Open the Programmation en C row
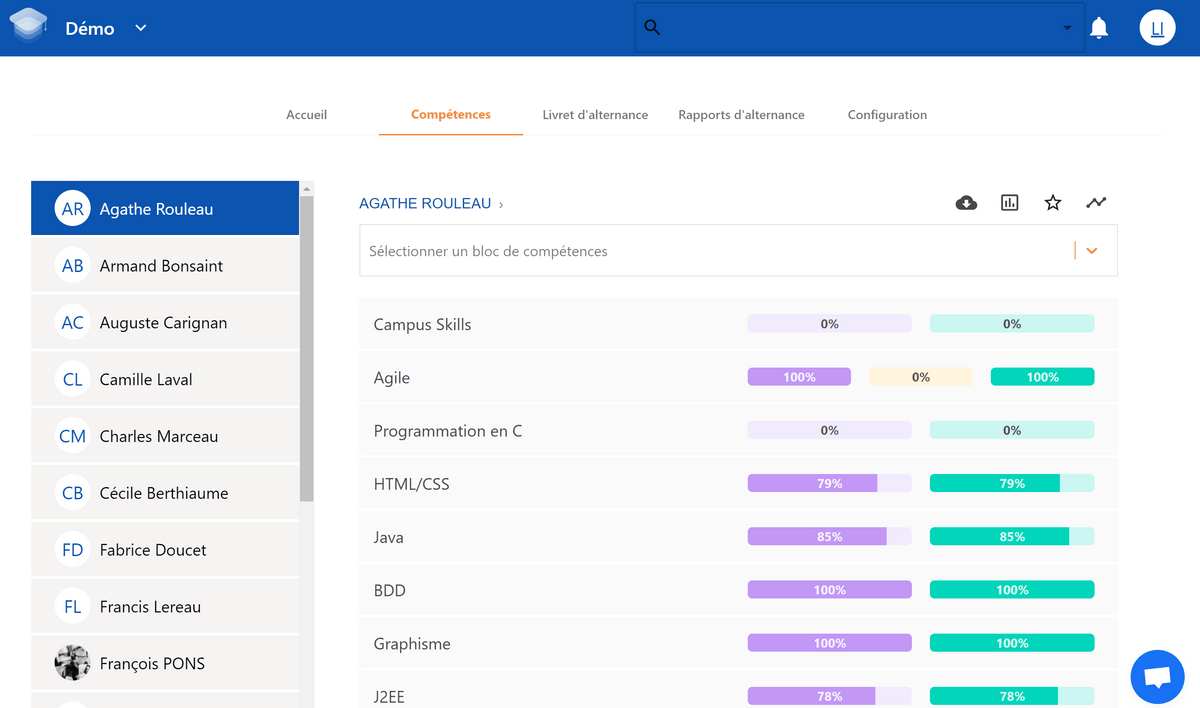This screenshot has height=708, width=1200. (738, 431)
